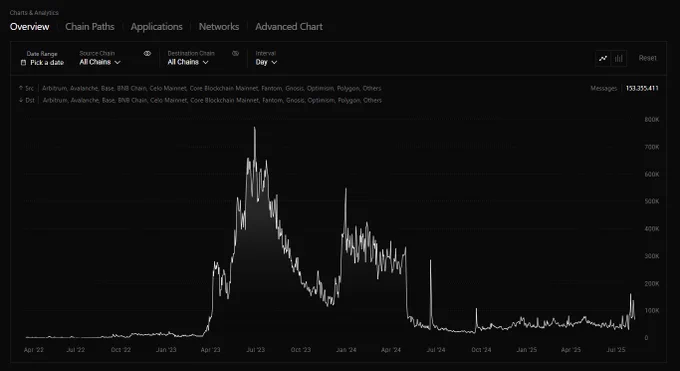The width and height of the screenshot is (680, 371).
Task: Click the Jan '24 x-axis label
Action: (x=346, y=350)
